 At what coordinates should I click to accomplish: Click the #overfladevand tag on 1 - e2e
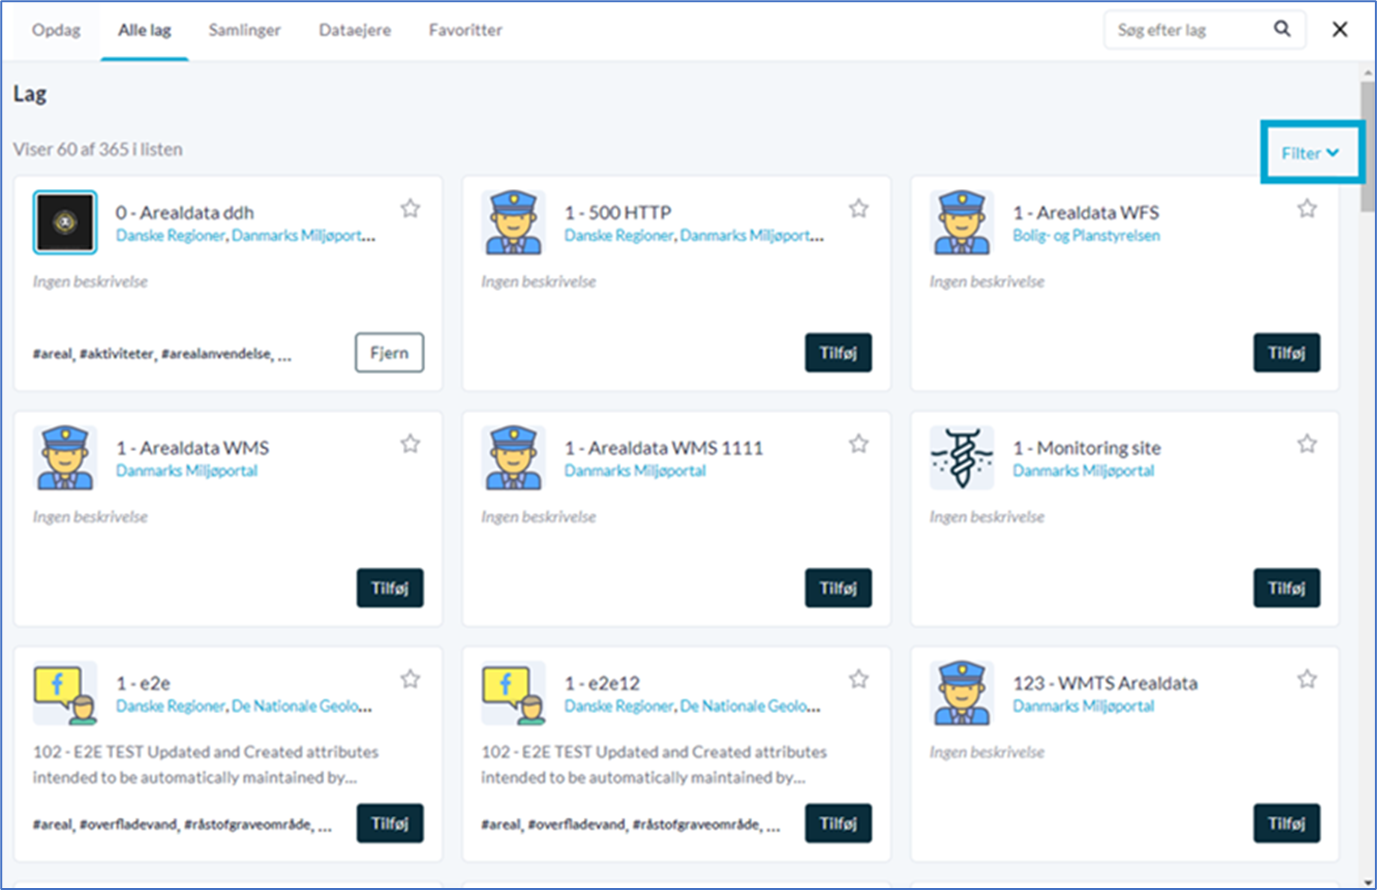[x=129, y=825]
